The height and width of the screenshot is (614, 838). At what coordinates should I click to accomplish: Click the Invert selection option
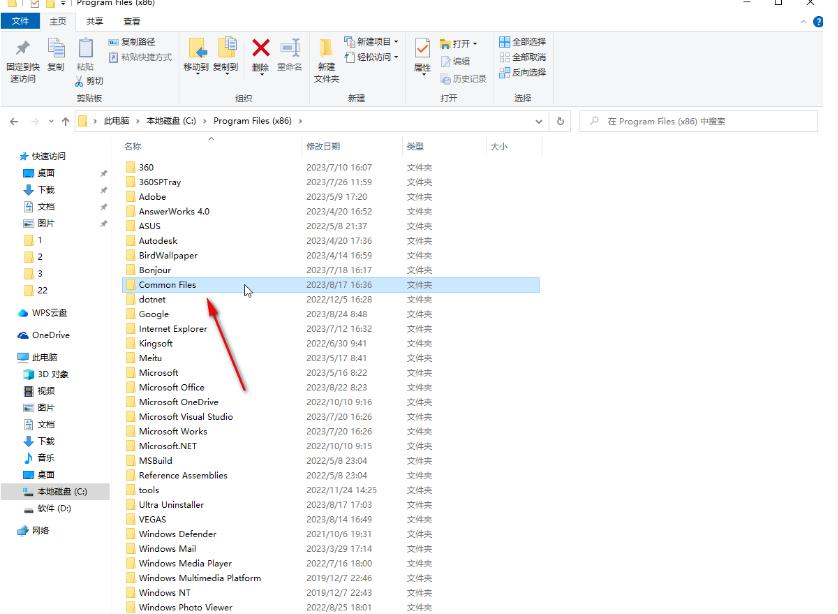point(522,72)
